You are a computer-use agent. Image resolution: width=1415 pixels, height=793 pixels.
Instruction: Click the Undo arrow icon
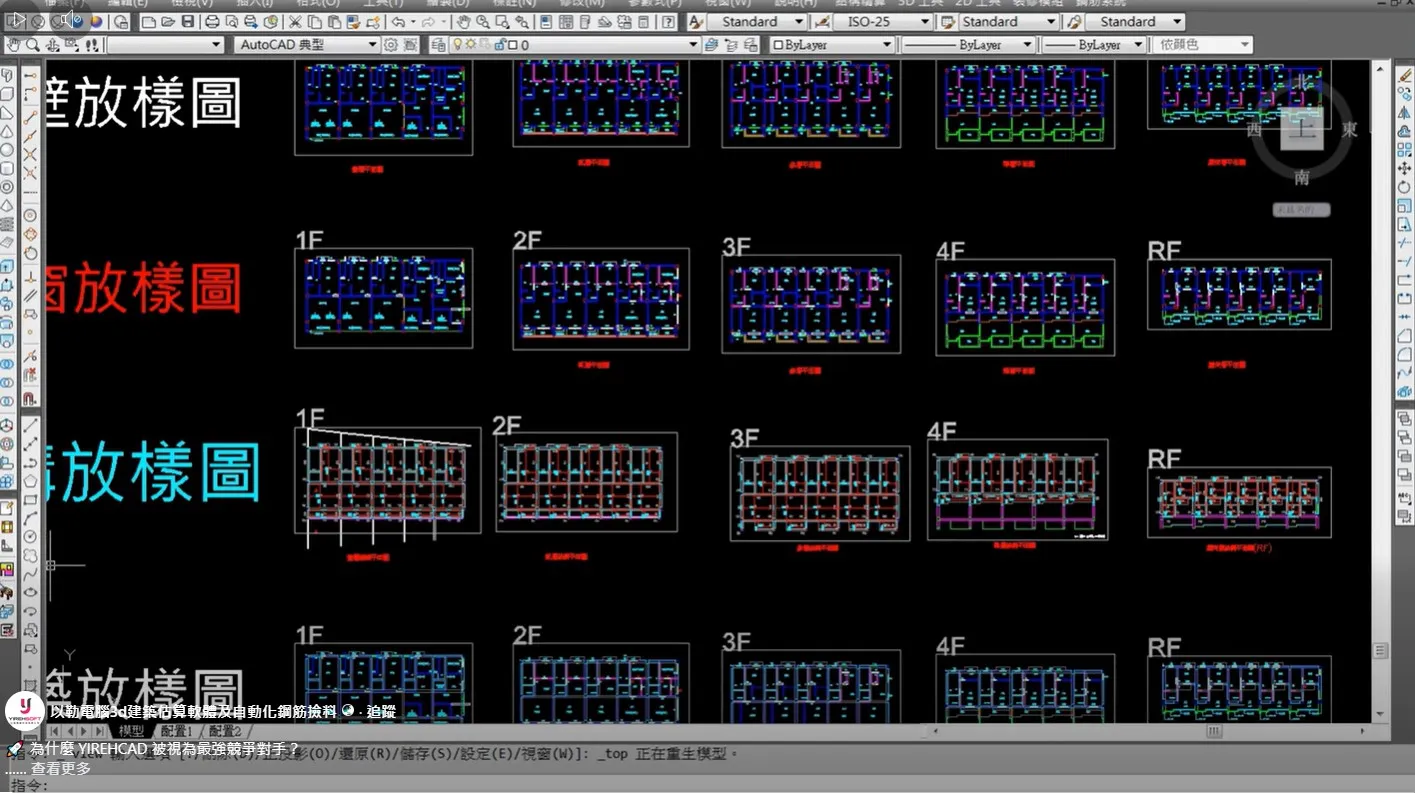click(398, 22)
